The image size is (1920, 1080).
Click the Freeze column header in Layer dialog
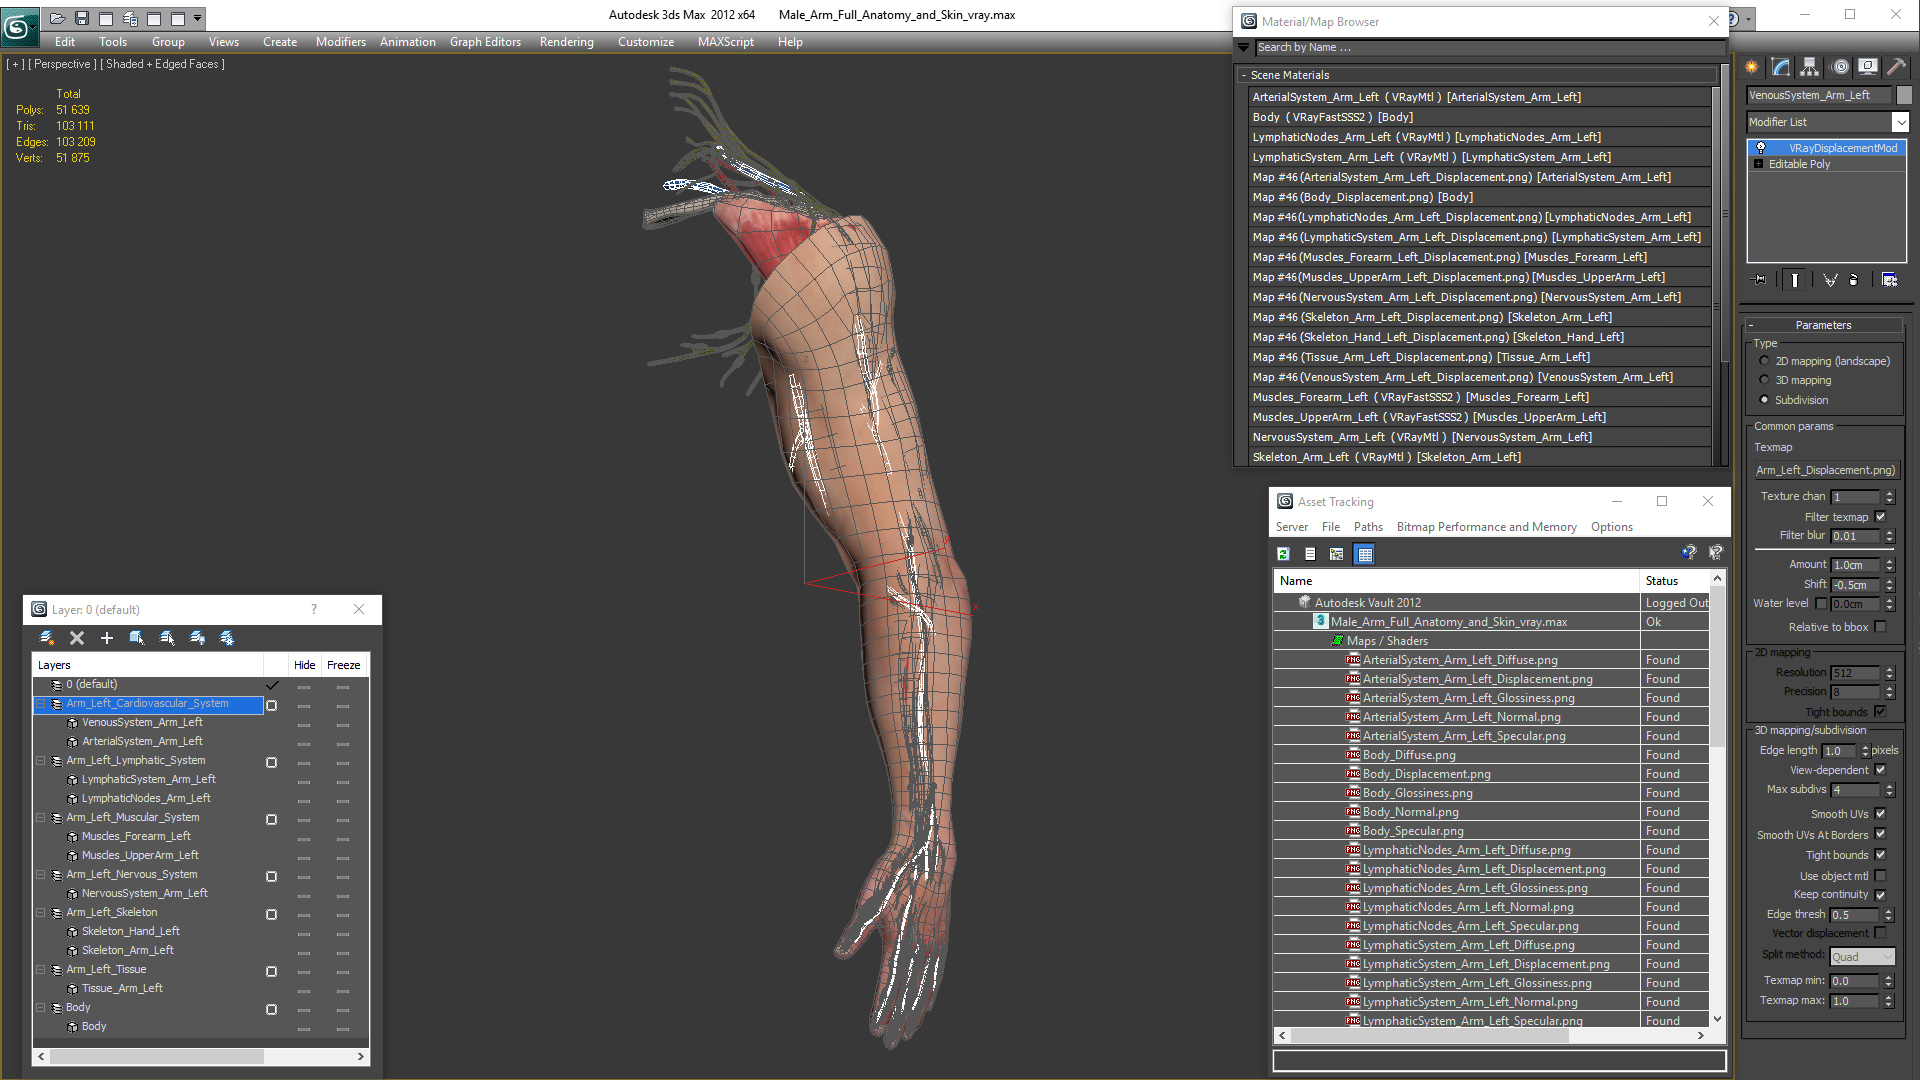343,665
